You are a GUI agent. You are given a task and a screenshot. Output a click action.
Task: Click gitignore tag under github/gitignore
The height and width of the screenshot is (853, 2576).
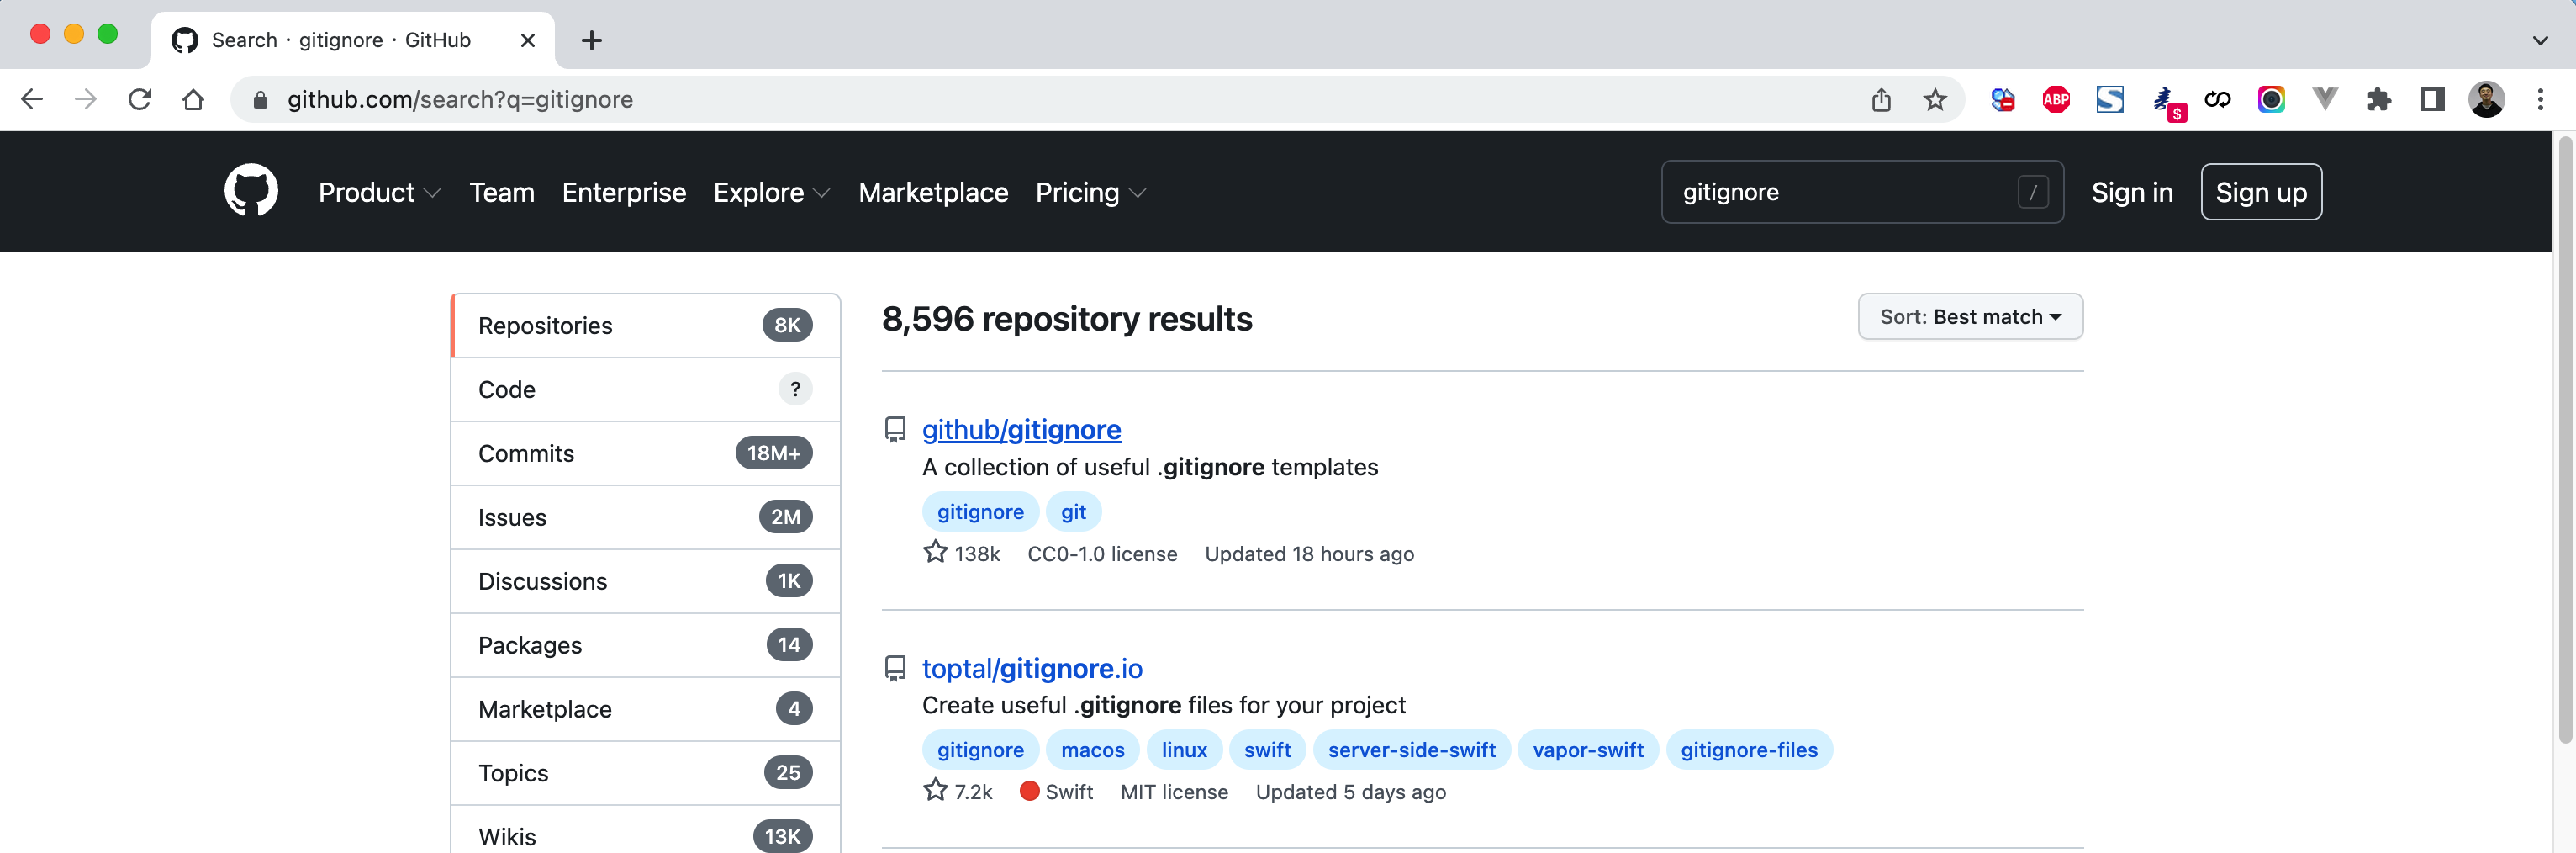coord(980,512)
